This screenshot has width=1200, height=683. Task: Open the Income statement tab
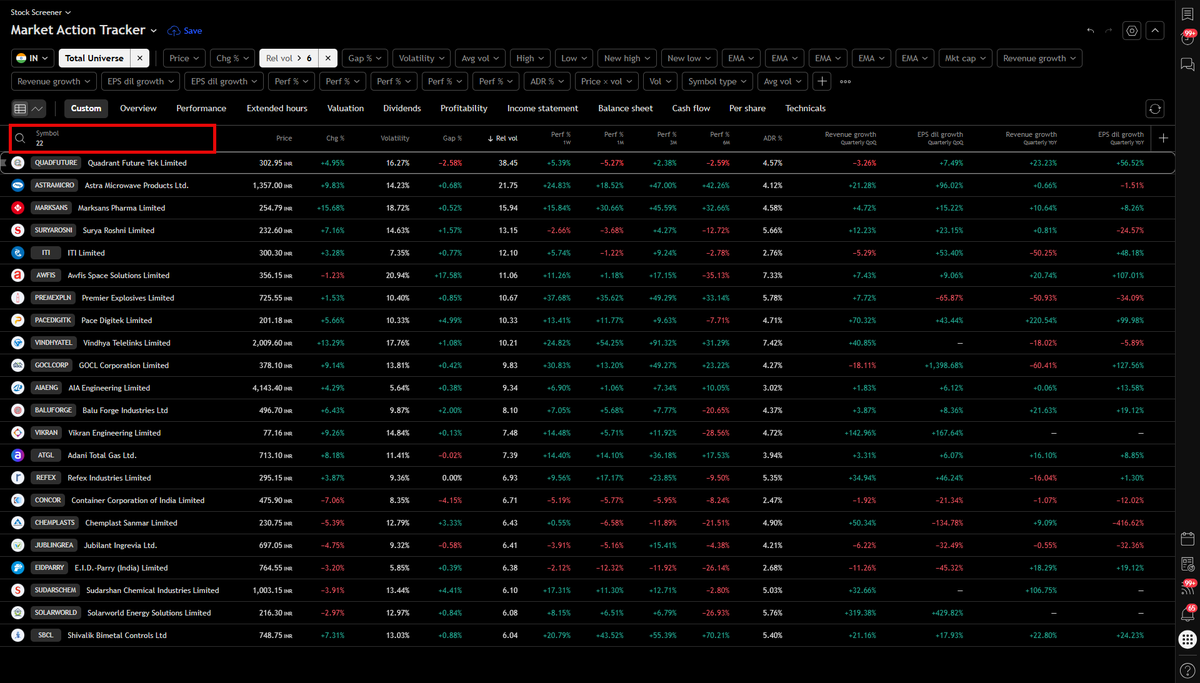(542, 108)
